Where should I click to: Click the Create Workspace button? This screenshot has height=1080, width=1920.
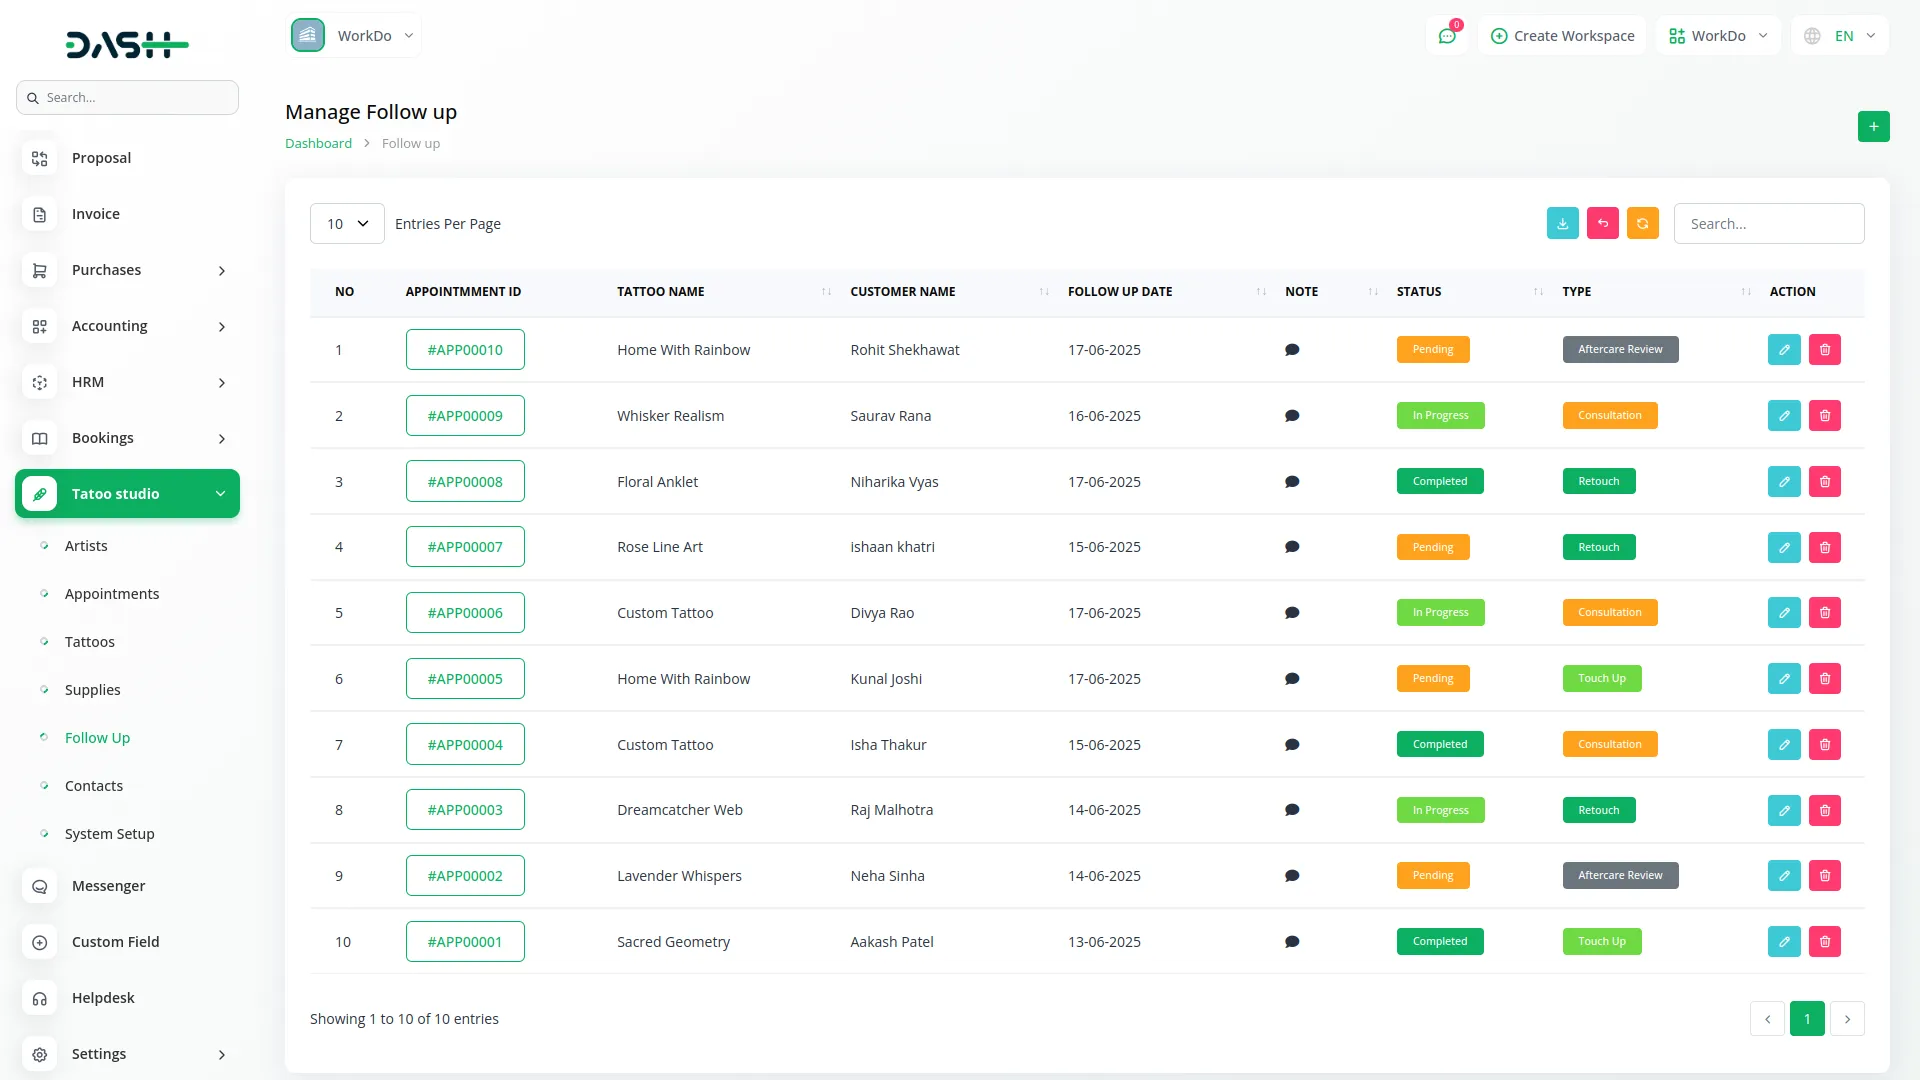click(x=1562, y=36)
